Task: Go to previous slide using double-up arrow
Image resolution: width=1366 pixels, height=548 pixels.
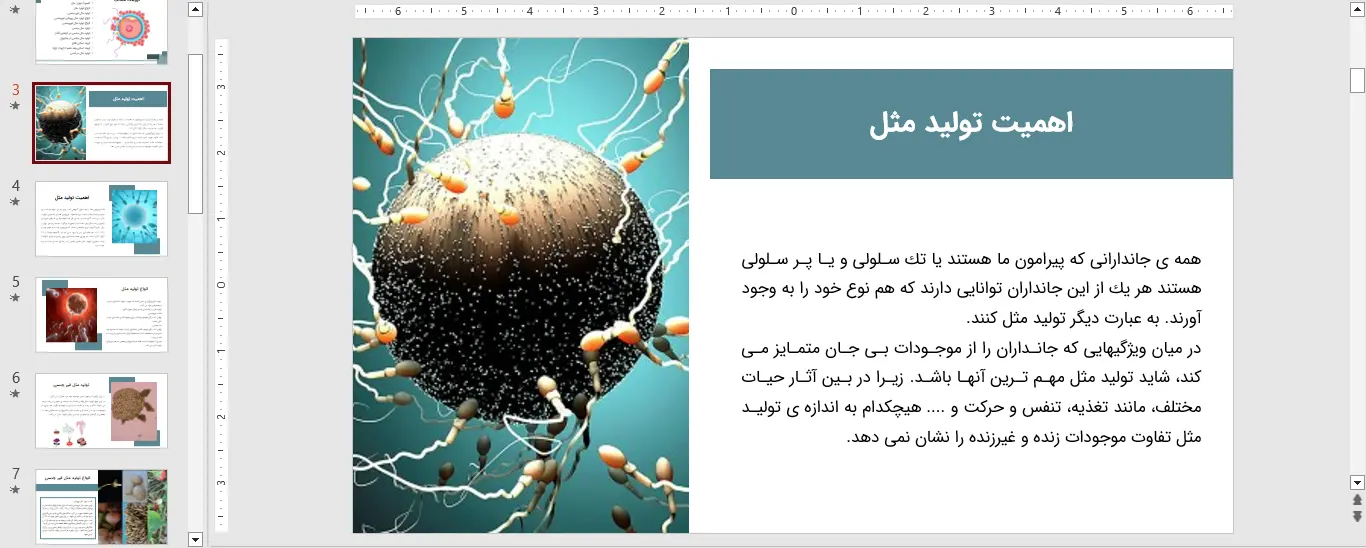Action: (x=1357, y=499)
